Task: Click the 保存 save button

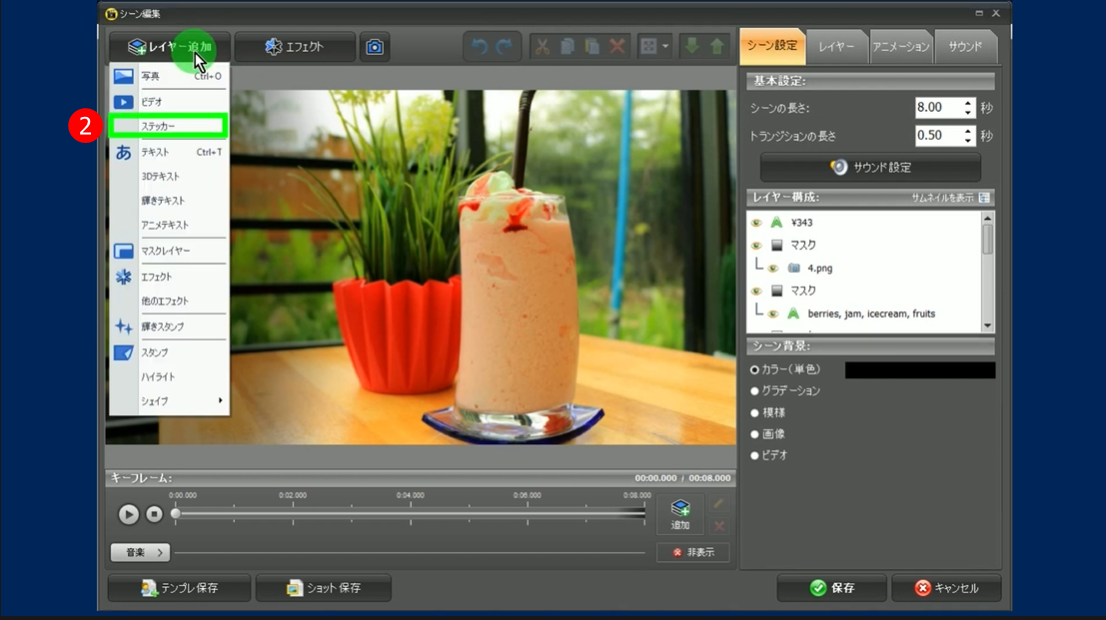Action: 832,588
